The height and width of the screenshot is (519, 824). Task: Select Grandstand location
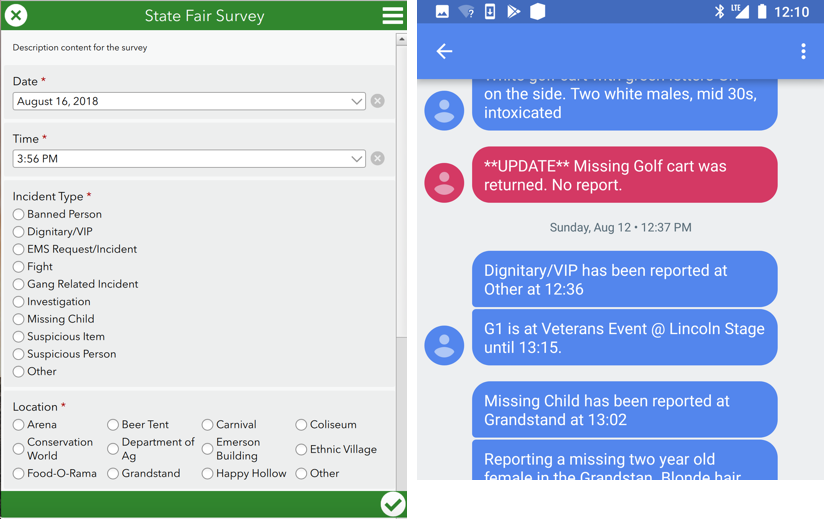(113, 473)
